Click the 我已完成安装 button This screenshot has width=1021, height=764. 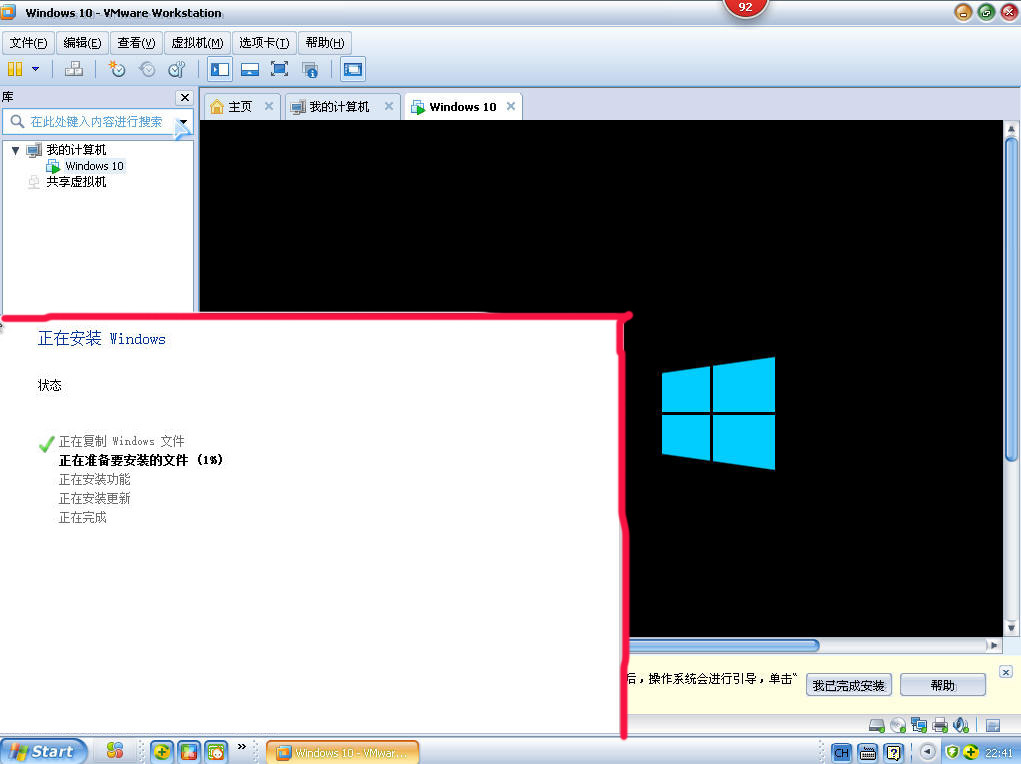(848, 685)
